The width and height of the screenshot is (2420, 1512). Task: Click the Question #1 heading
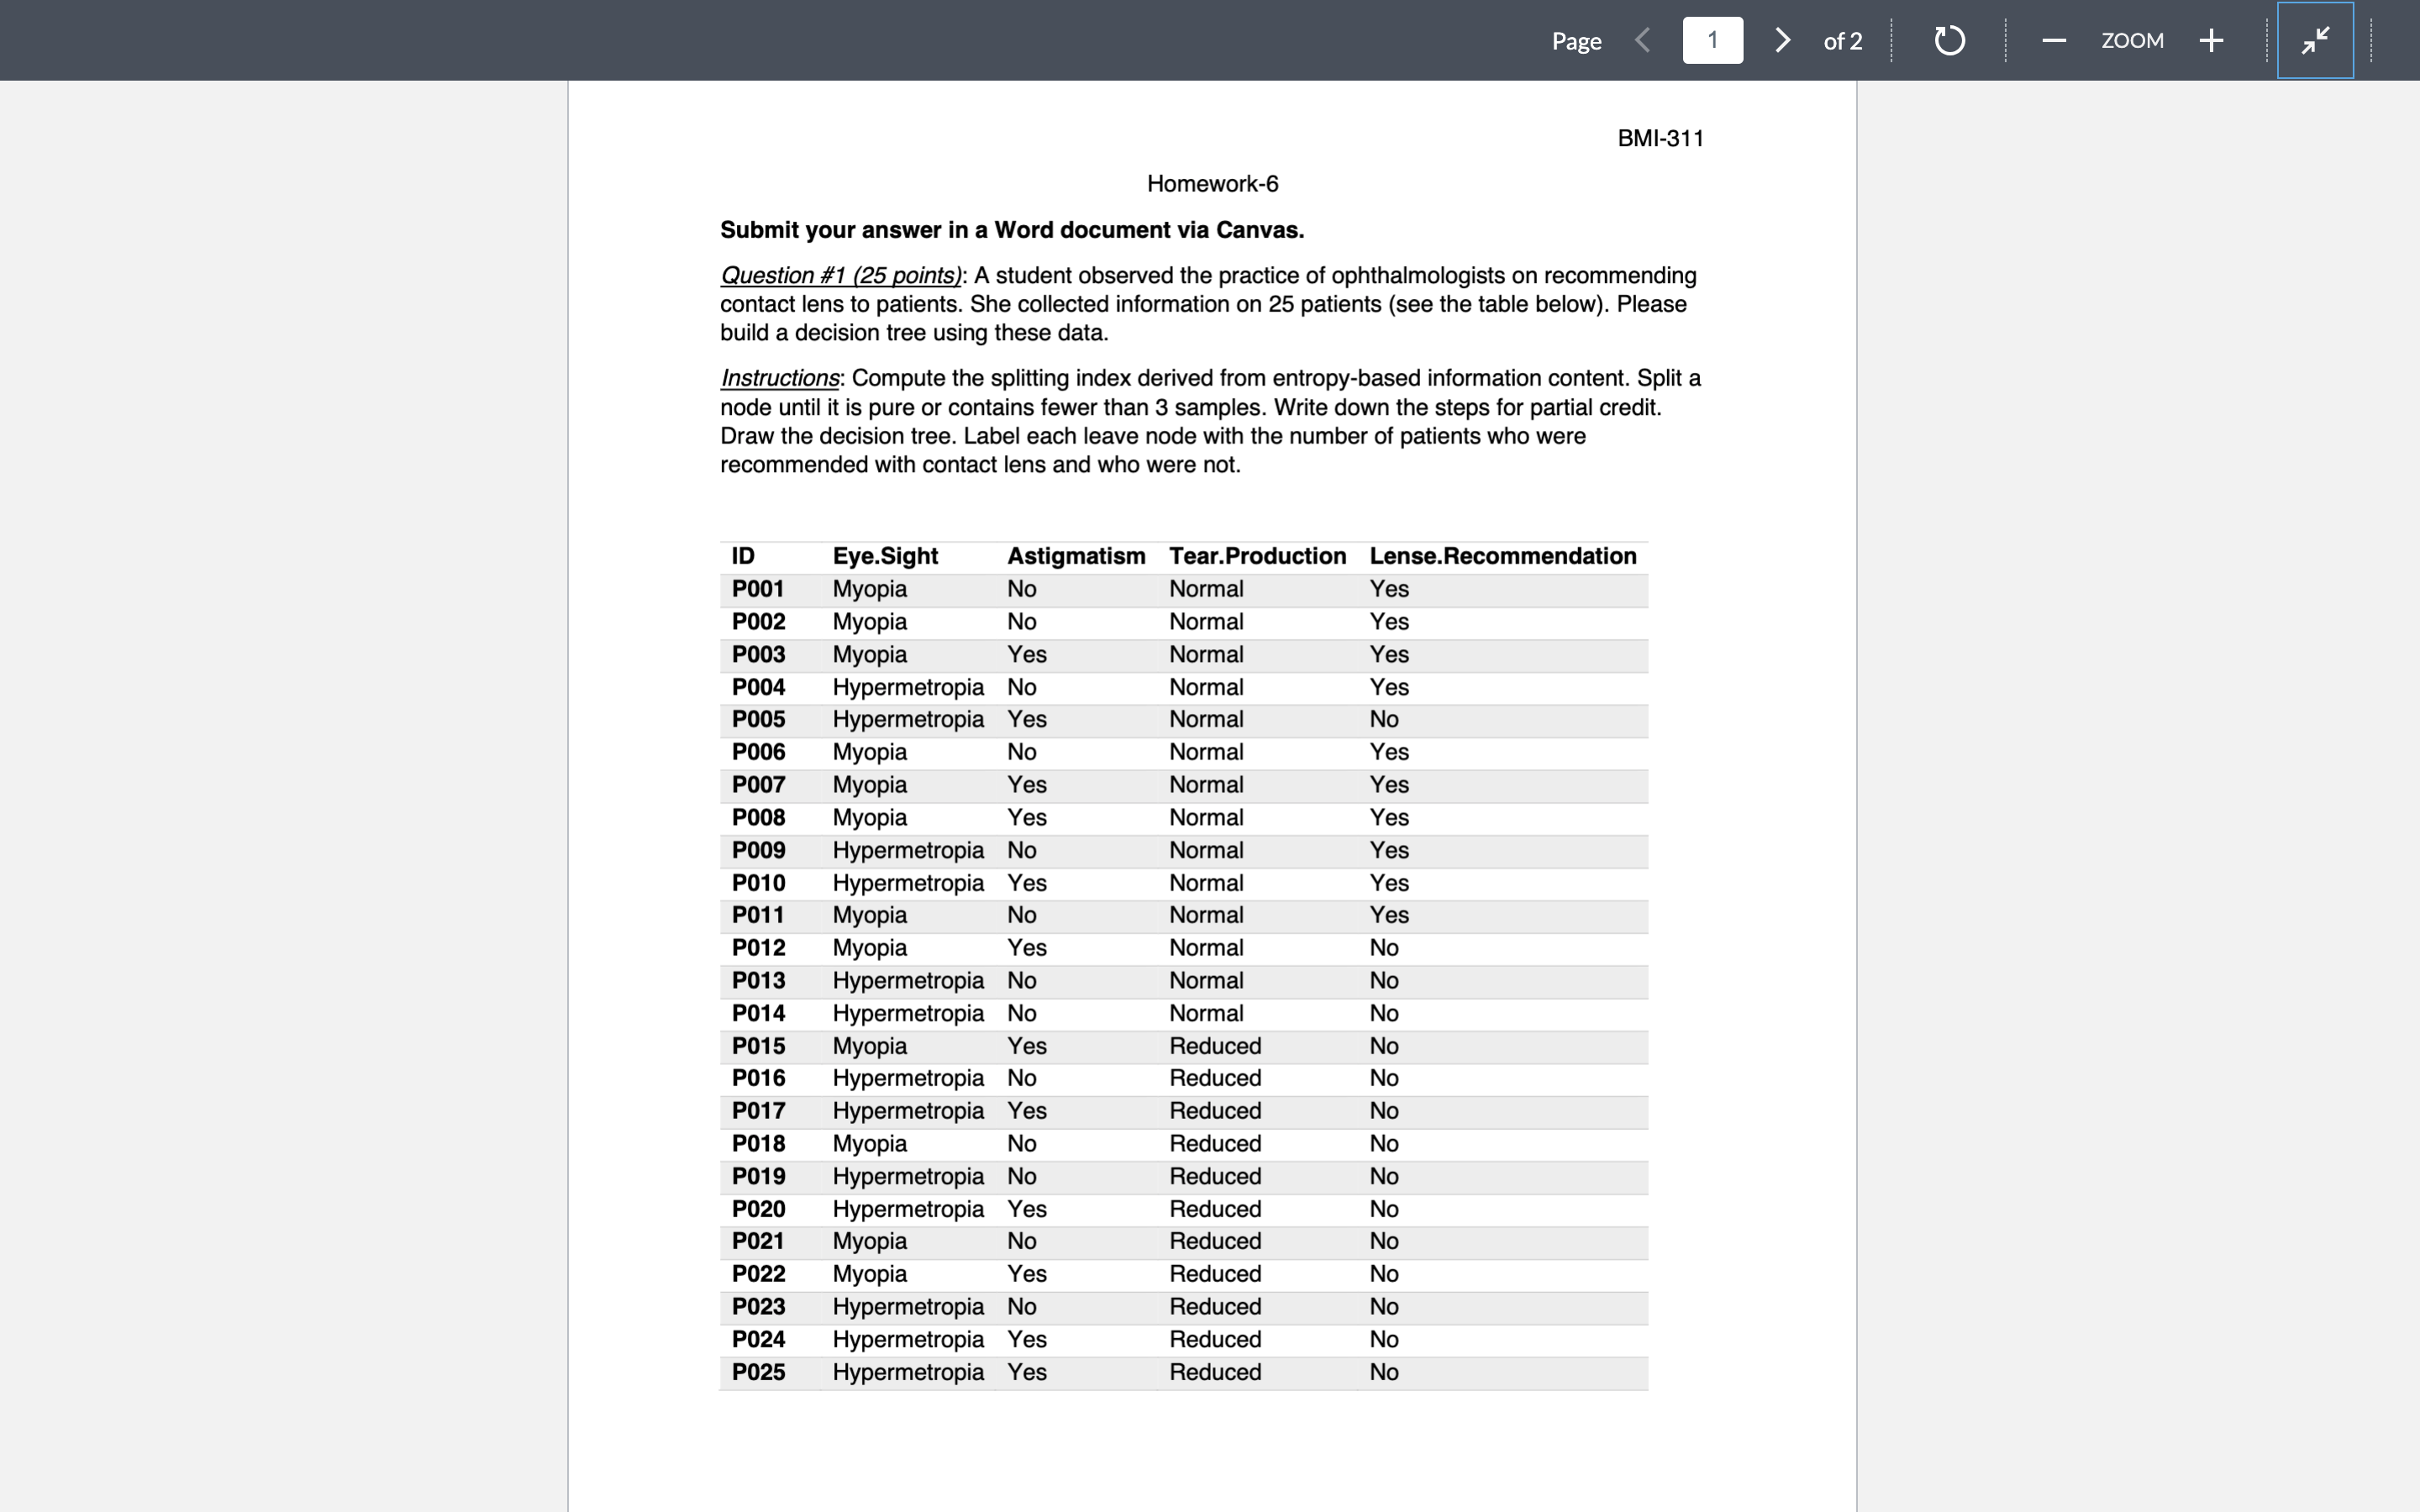(841, 275)
